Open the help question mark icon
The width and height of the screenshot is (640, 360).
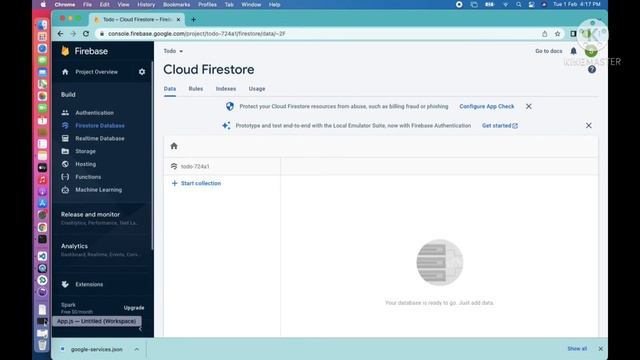pos(592,69)
